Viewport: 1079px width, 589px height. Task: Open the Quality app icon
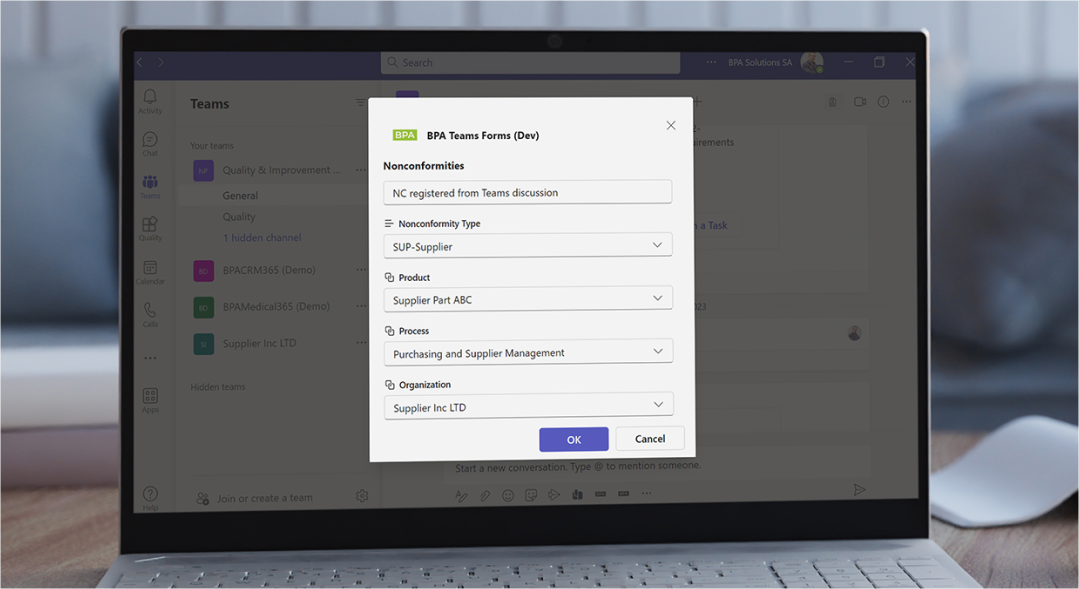[x=150, y=224]
